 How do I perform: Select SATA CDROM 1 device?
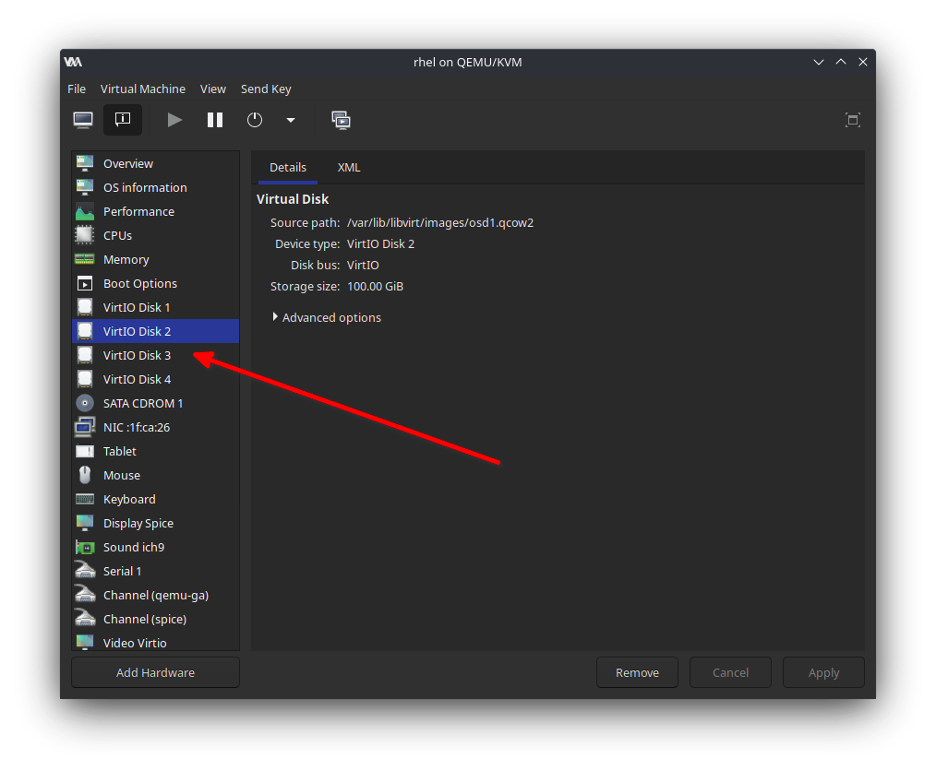coord(143,403)
